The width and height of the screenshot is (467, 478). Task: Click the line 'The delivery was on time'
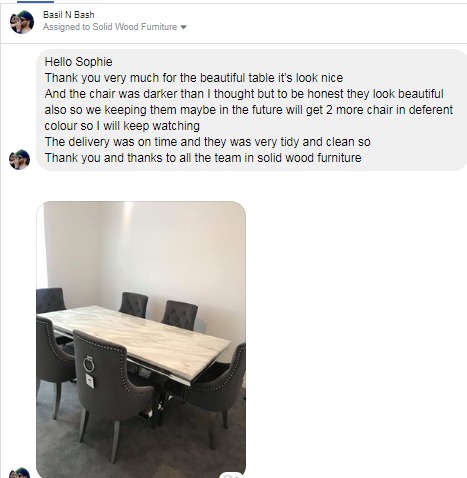(x=207, y=142)
